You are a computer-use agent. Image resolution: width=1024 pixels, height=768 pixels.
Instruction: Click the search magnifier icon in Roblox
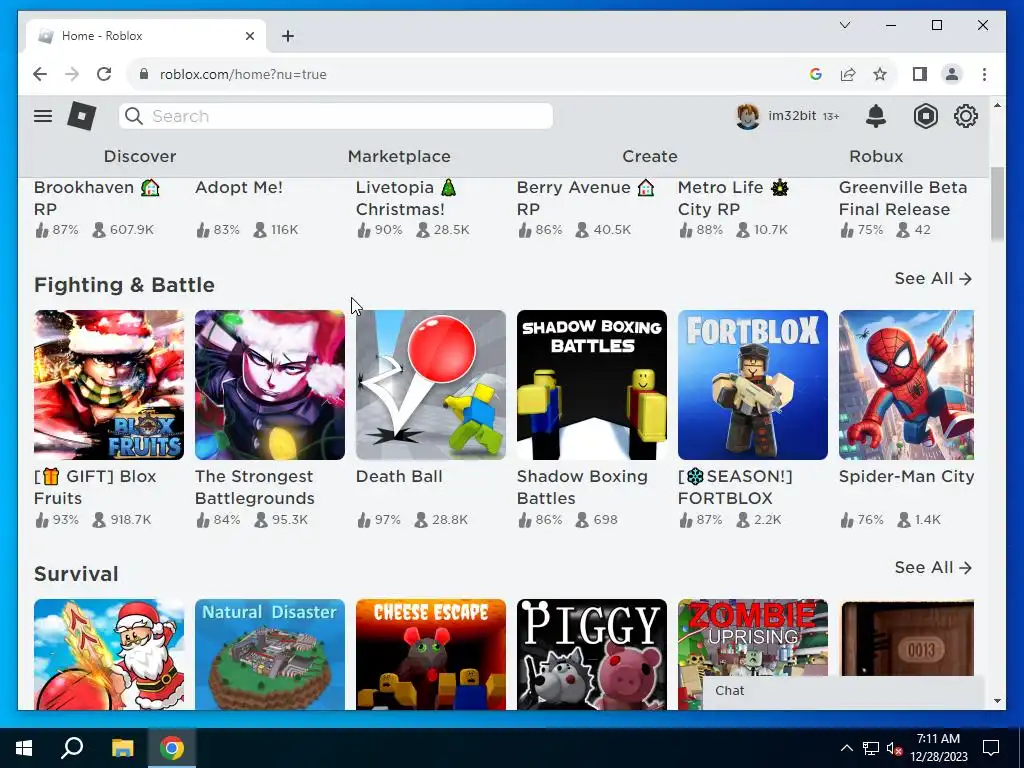click(134, 116)
